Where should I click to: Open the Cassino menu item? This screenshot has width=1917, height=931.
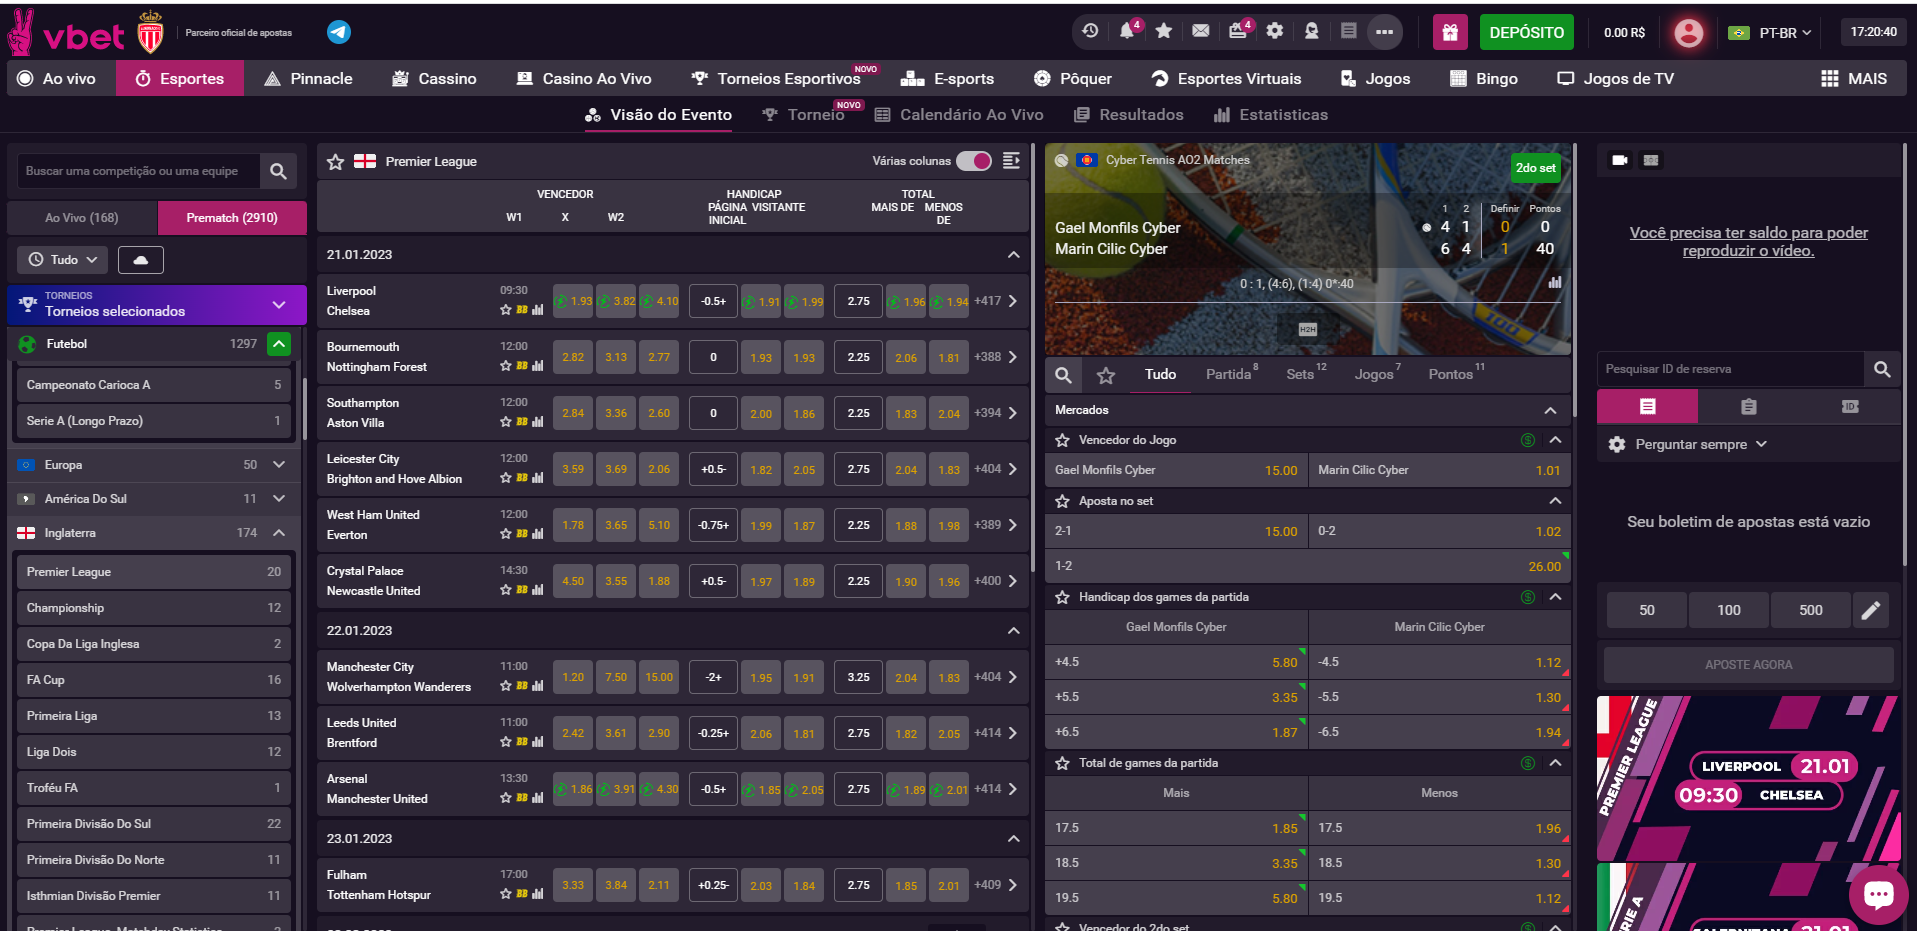(x=434, y=79)
